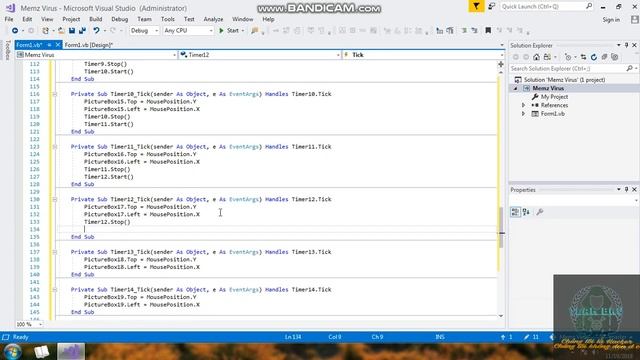The width and height of the screenshot is (640, 360).
Task: Open the Edit menu
Action: coord(27,19)
